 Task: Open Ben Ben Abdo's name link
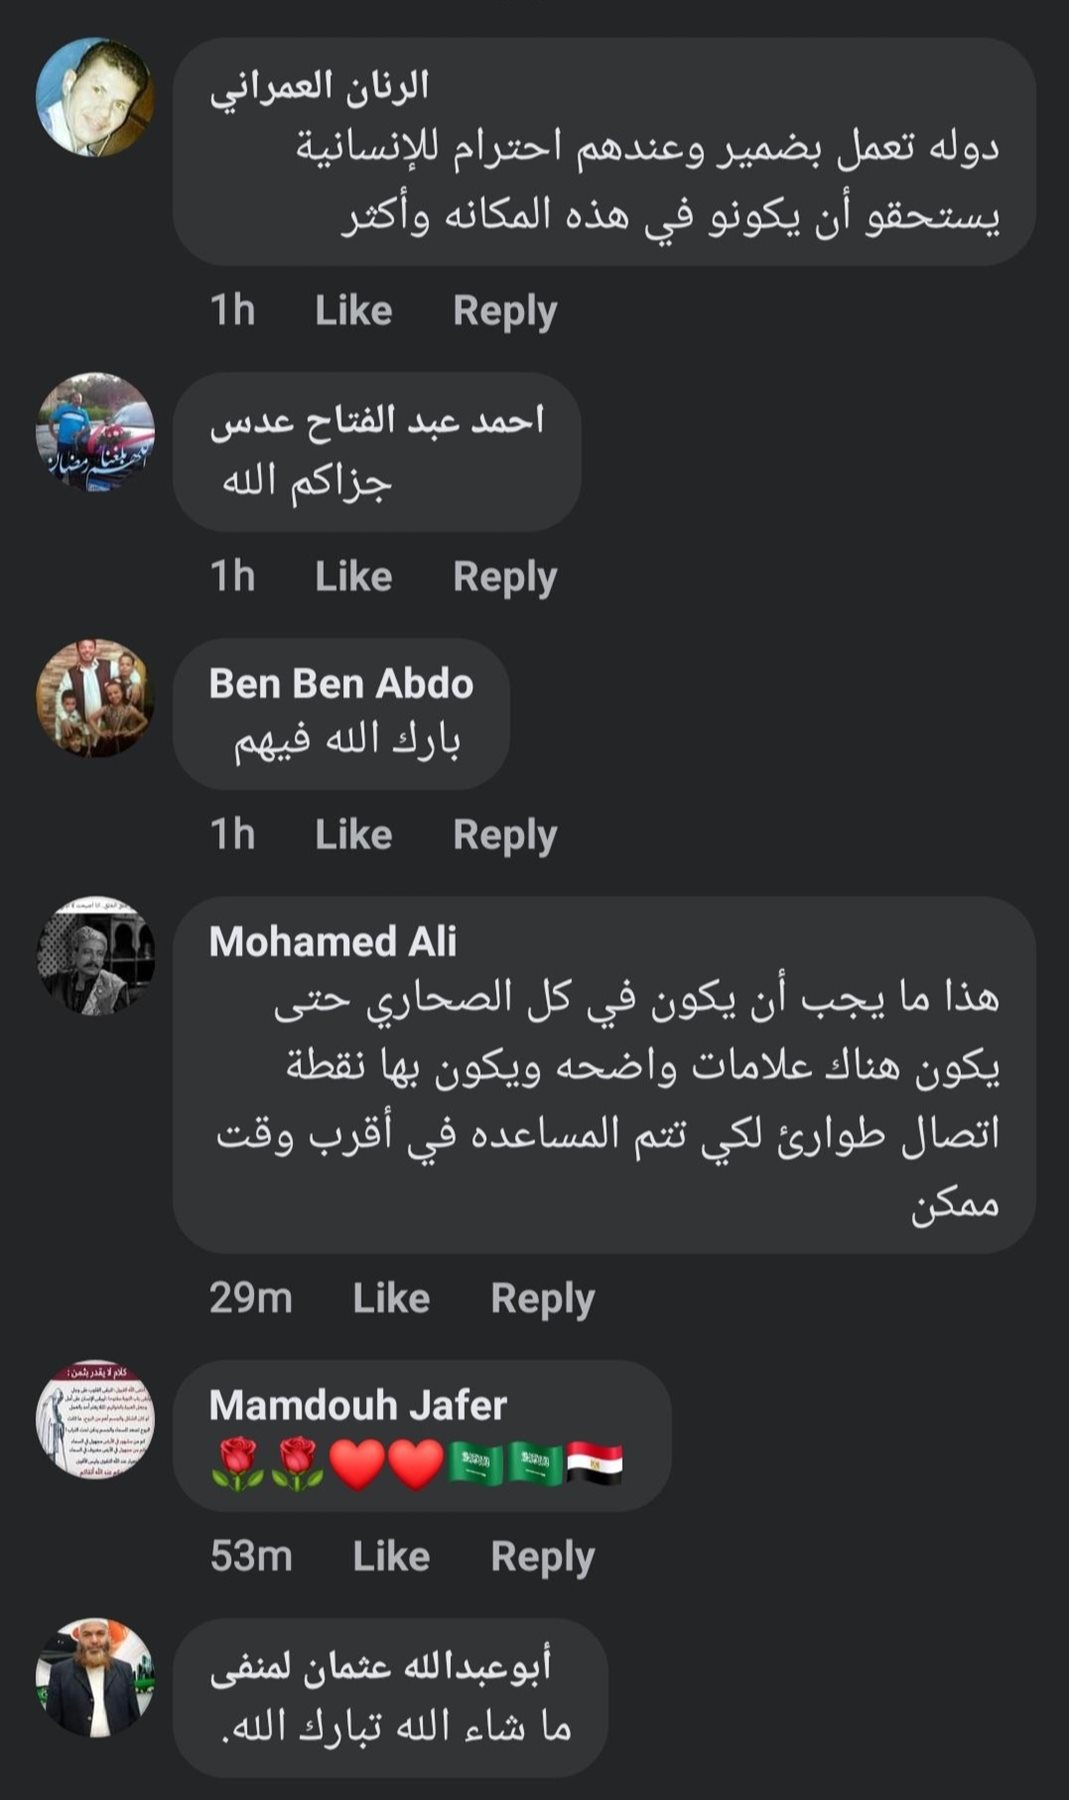341,684
